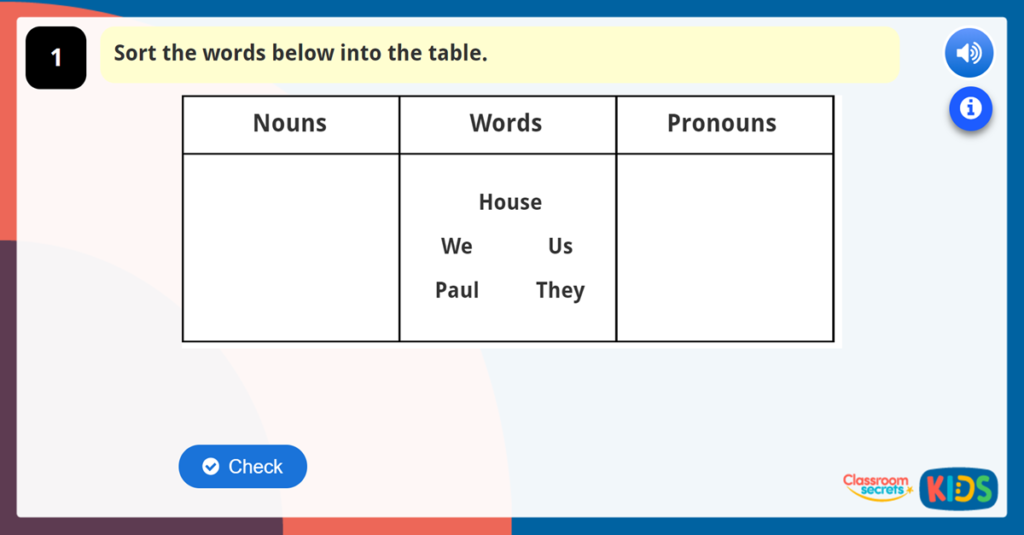Click the black question number 1 badge
The image size is (1024, 535).
[56, 58]
